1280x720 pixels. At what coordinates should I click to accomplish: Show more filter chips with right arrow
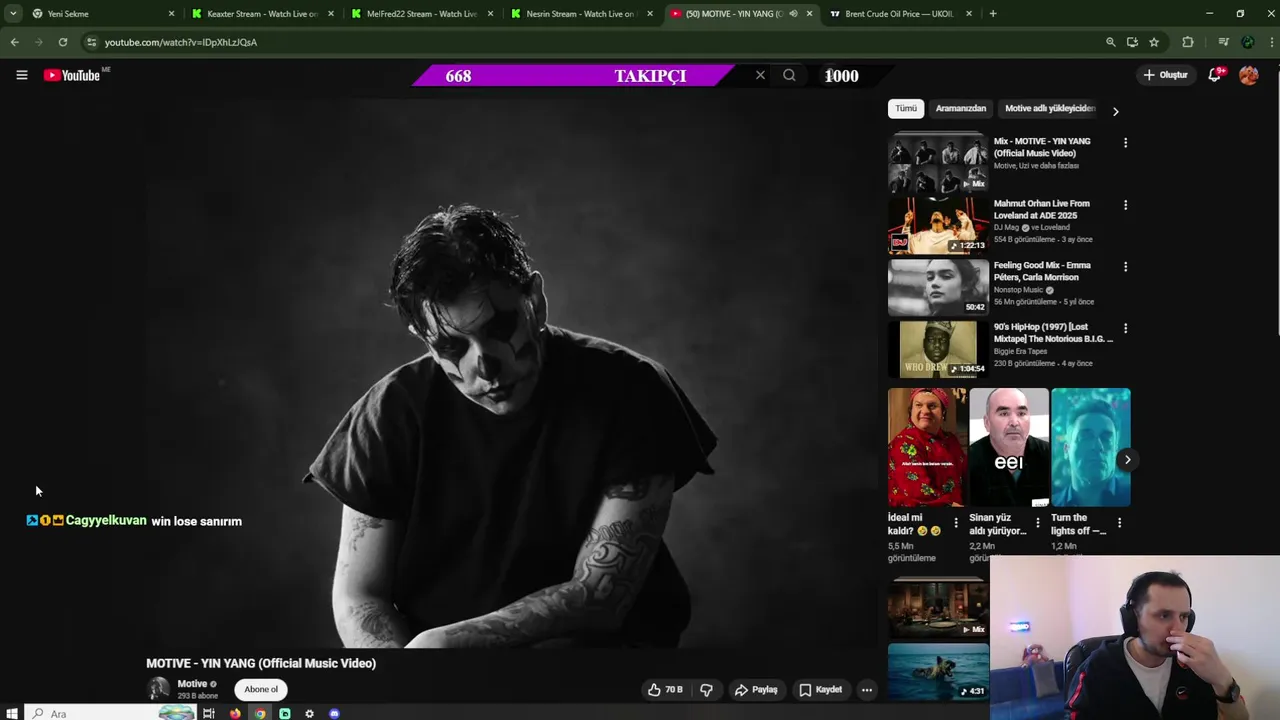point(1115,110)
